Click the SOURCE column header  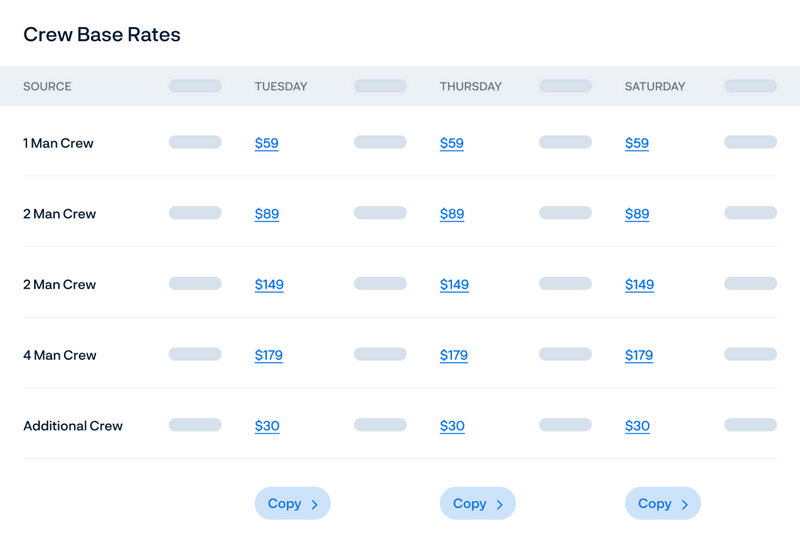[47, 86]
